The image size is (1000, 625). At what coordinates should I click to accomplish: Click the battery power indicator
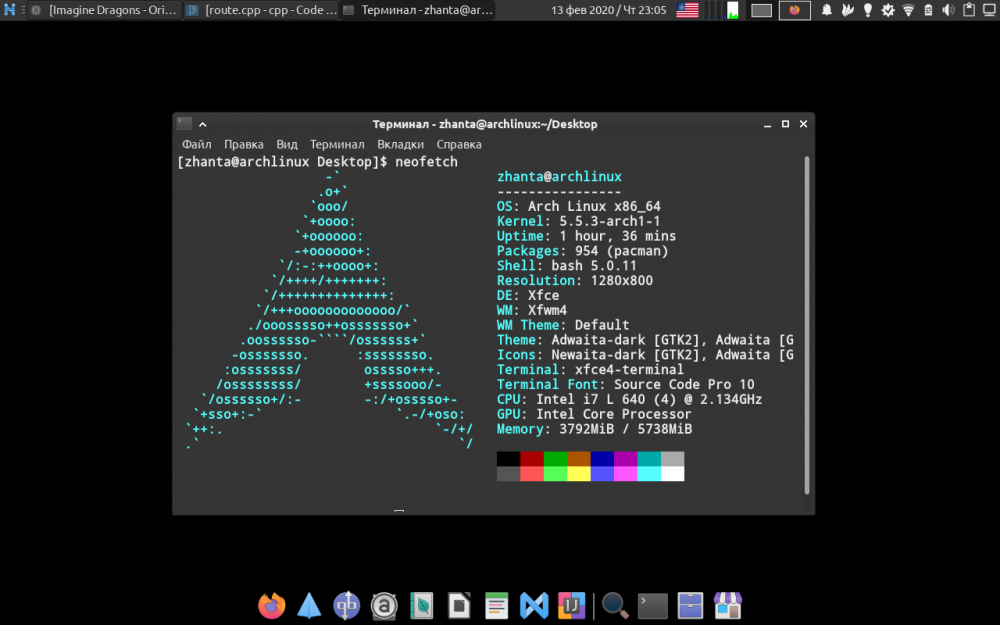point(929,10)
